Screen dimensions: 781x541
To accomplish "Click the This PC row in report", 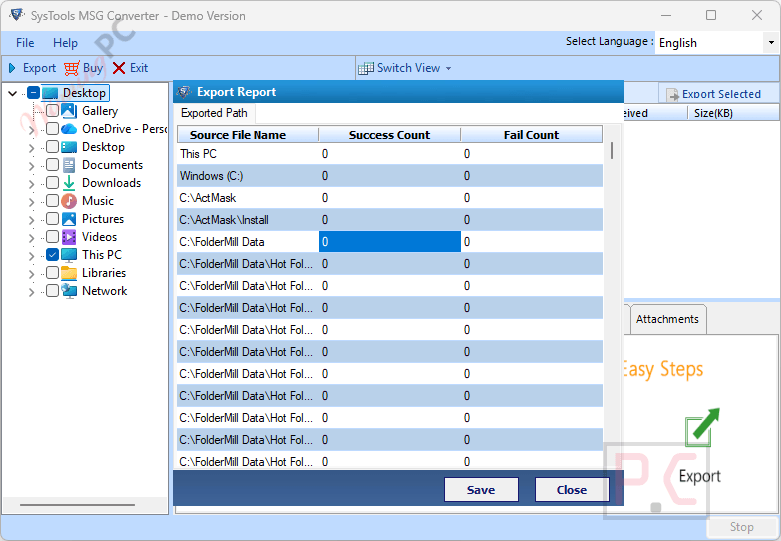I will (390, 154).
